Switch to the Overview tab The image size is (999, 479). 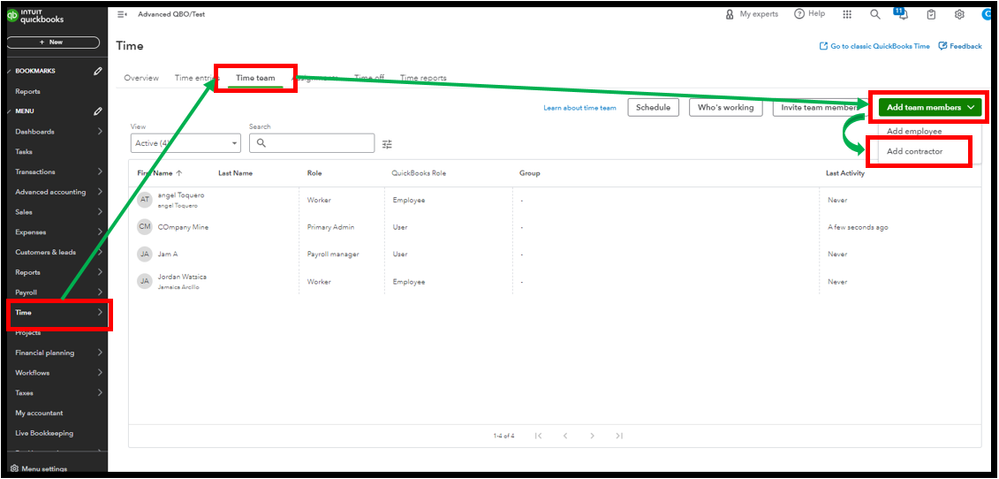141,78
